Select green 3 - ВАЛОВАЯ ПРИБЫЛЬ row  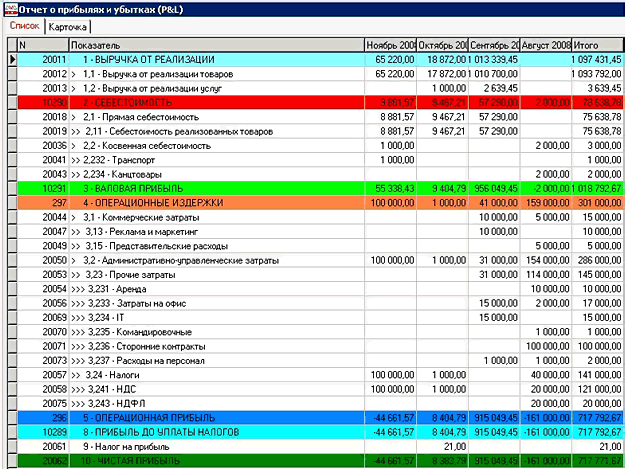[320, 188]
